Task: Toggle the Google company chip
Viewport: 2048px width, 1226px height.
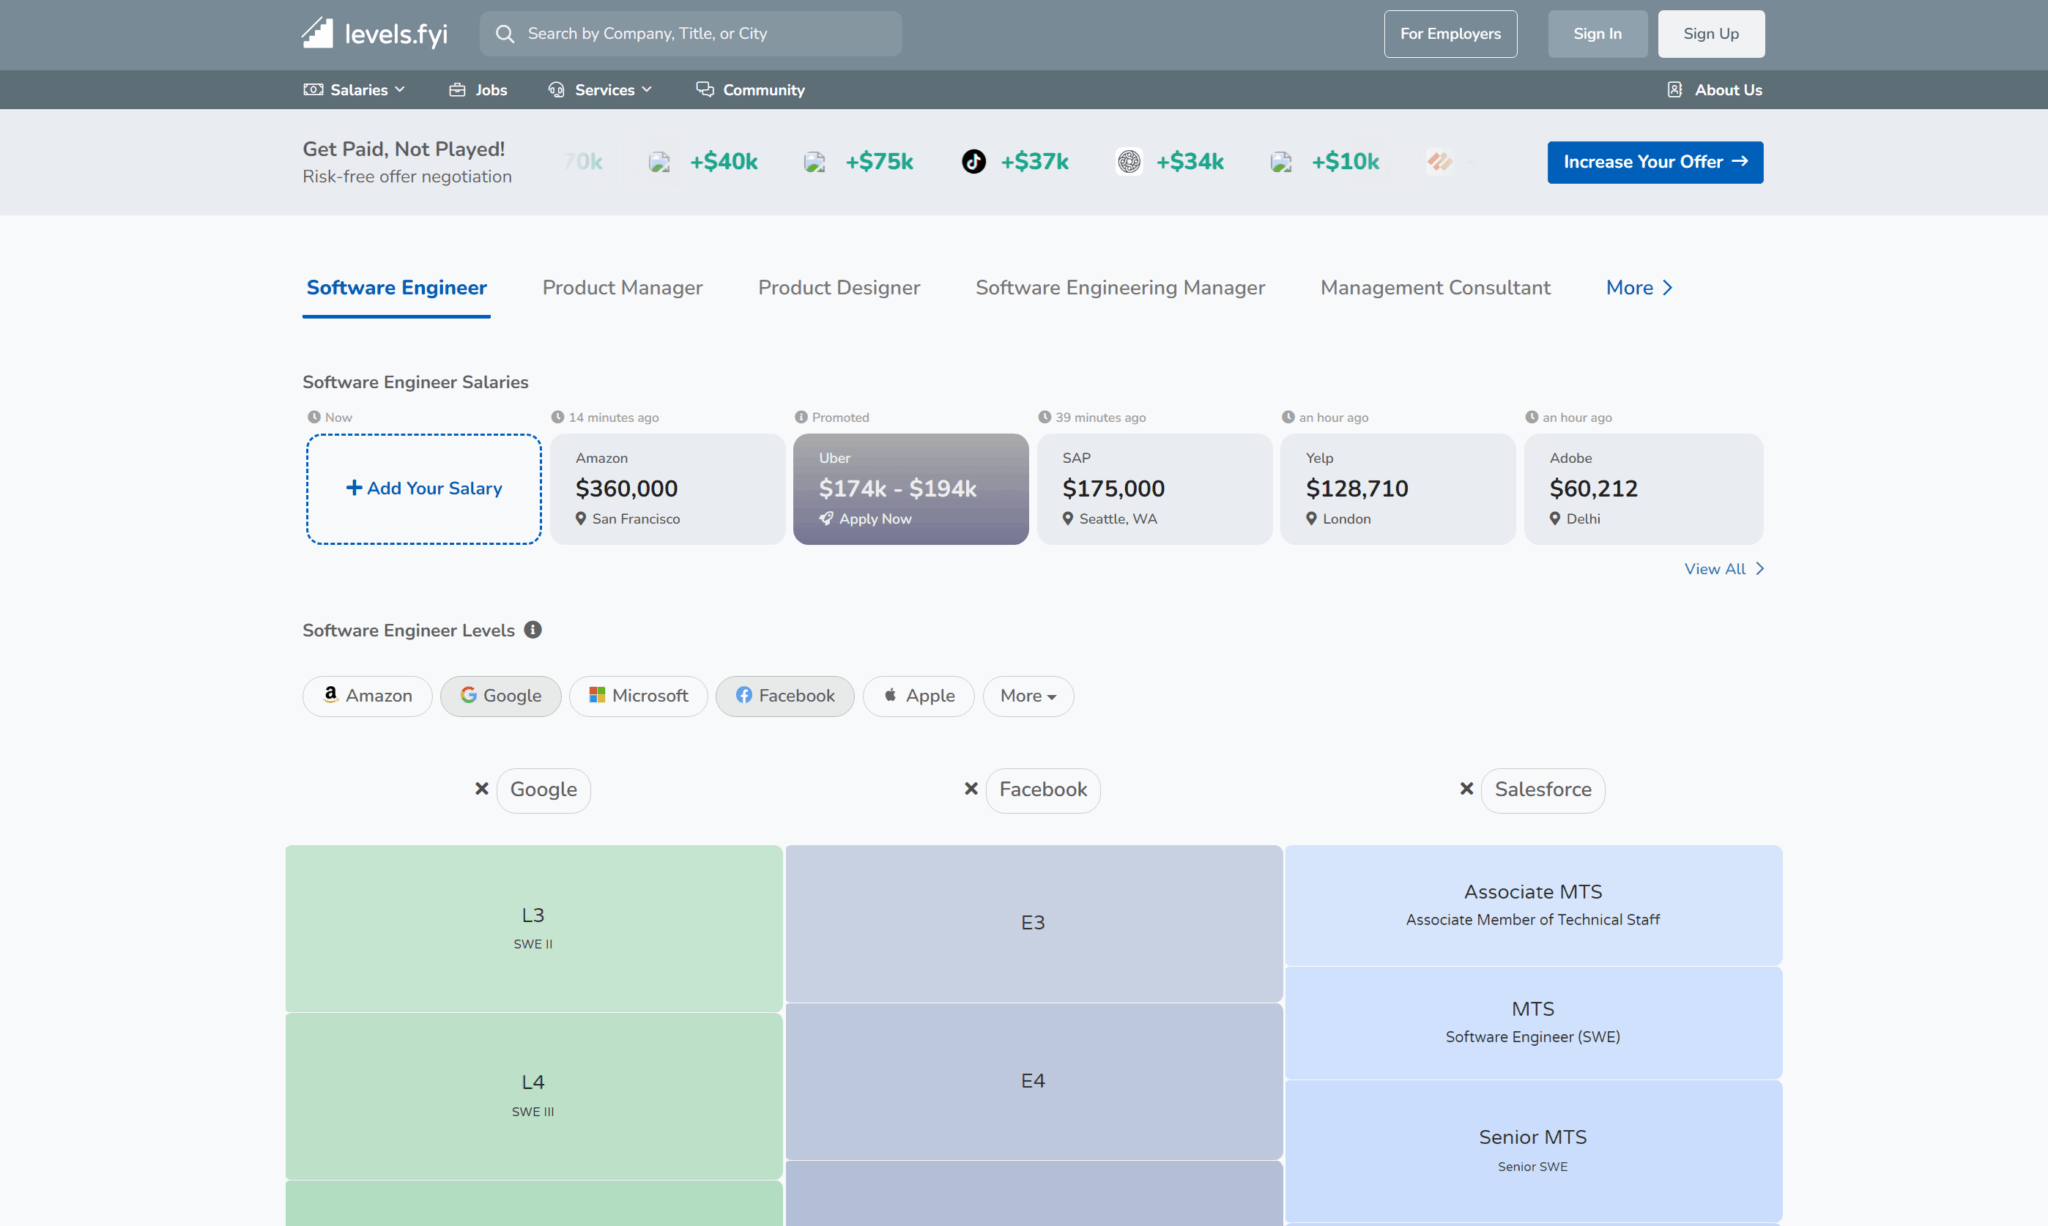Action: point(501,696)
